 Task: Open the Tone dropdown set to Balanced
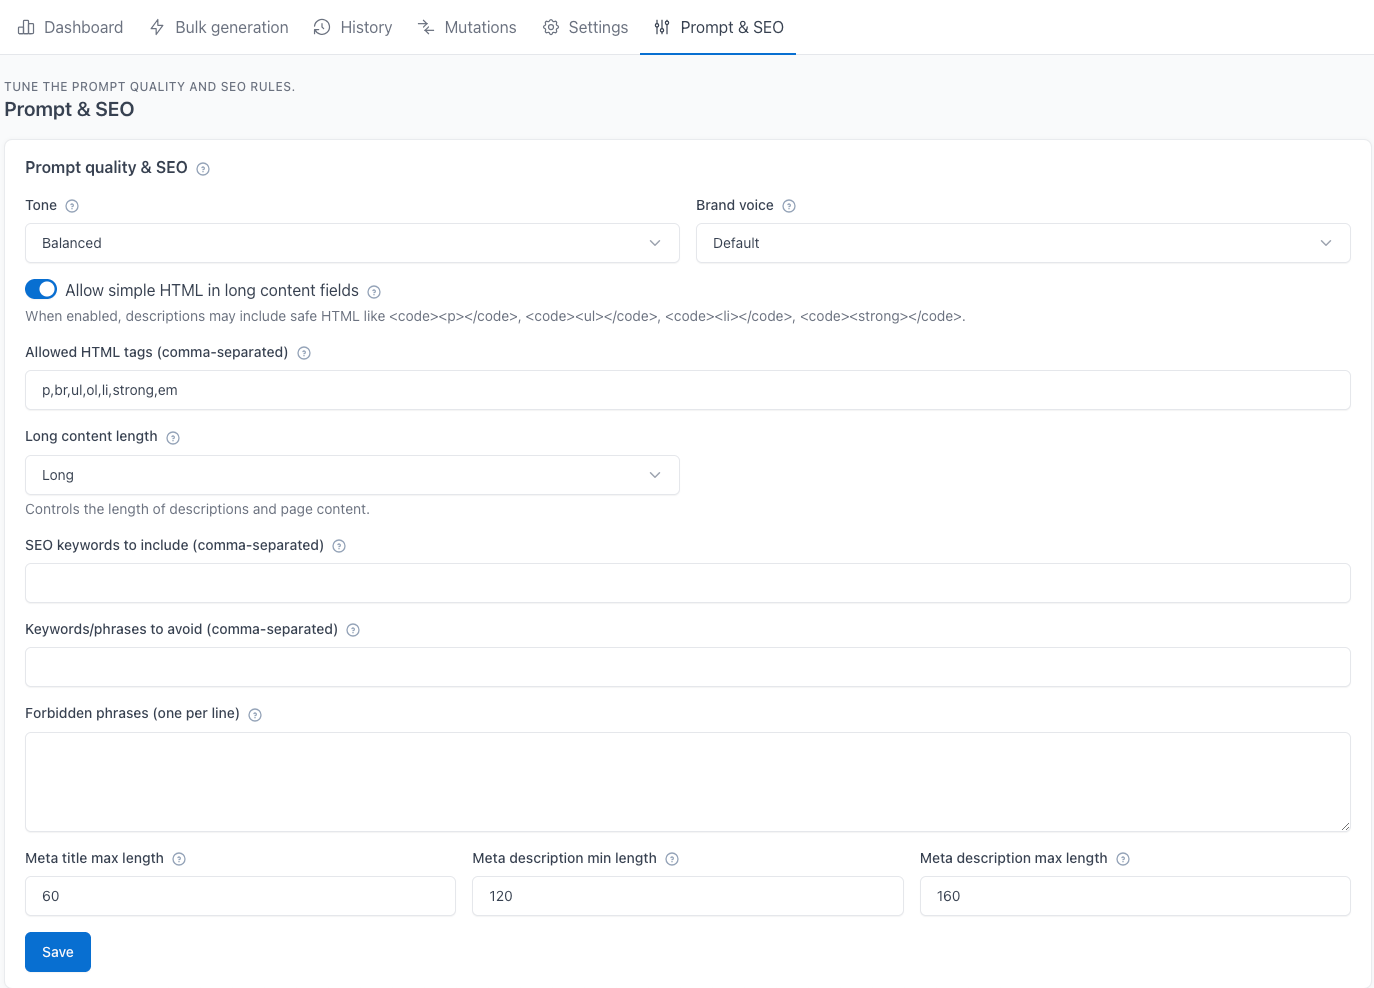click(352, 243)
